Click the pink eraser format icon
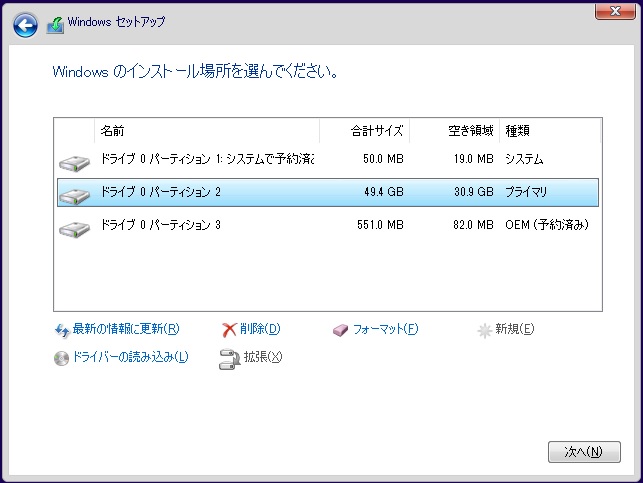The image size is (643, 483). (340, 330)
